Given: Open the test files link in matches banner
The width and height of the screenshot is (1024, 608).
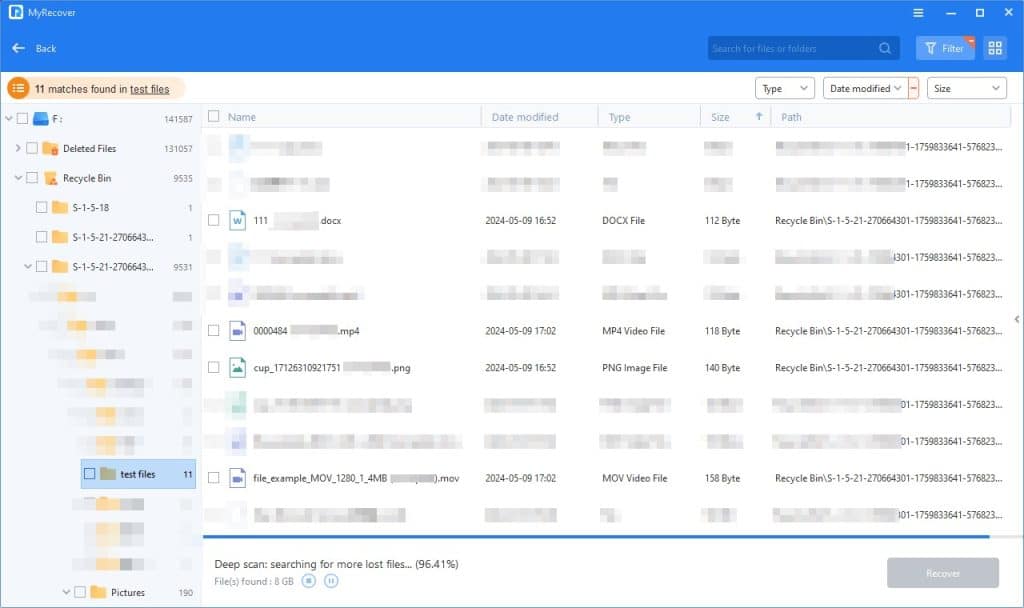Looking at the screenshot, I should pos(150,89).
